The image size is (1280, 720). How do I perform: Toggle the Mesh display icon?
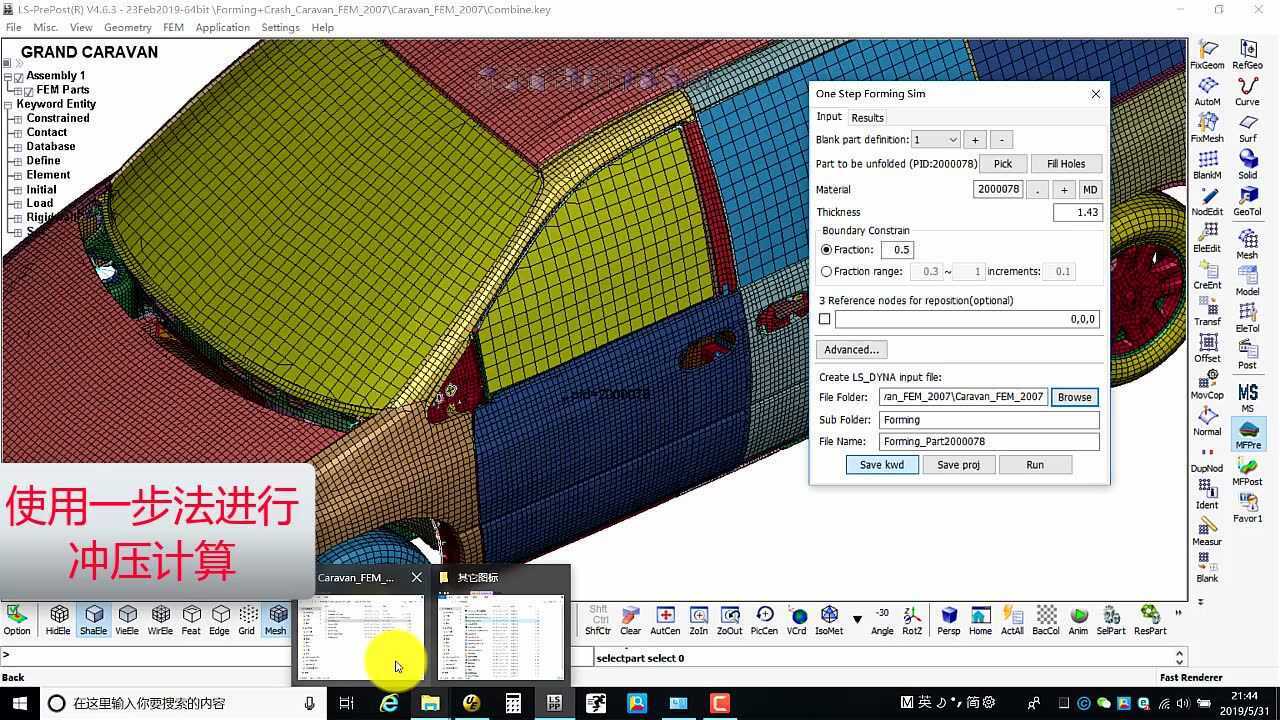tap(275, 618)
